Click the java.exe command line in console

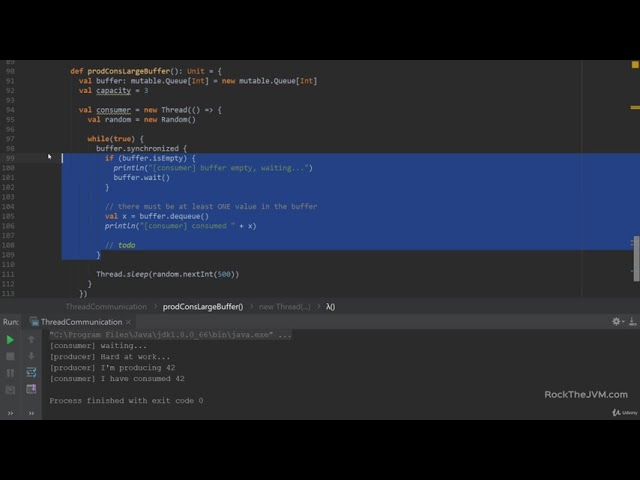coord(171,335)
